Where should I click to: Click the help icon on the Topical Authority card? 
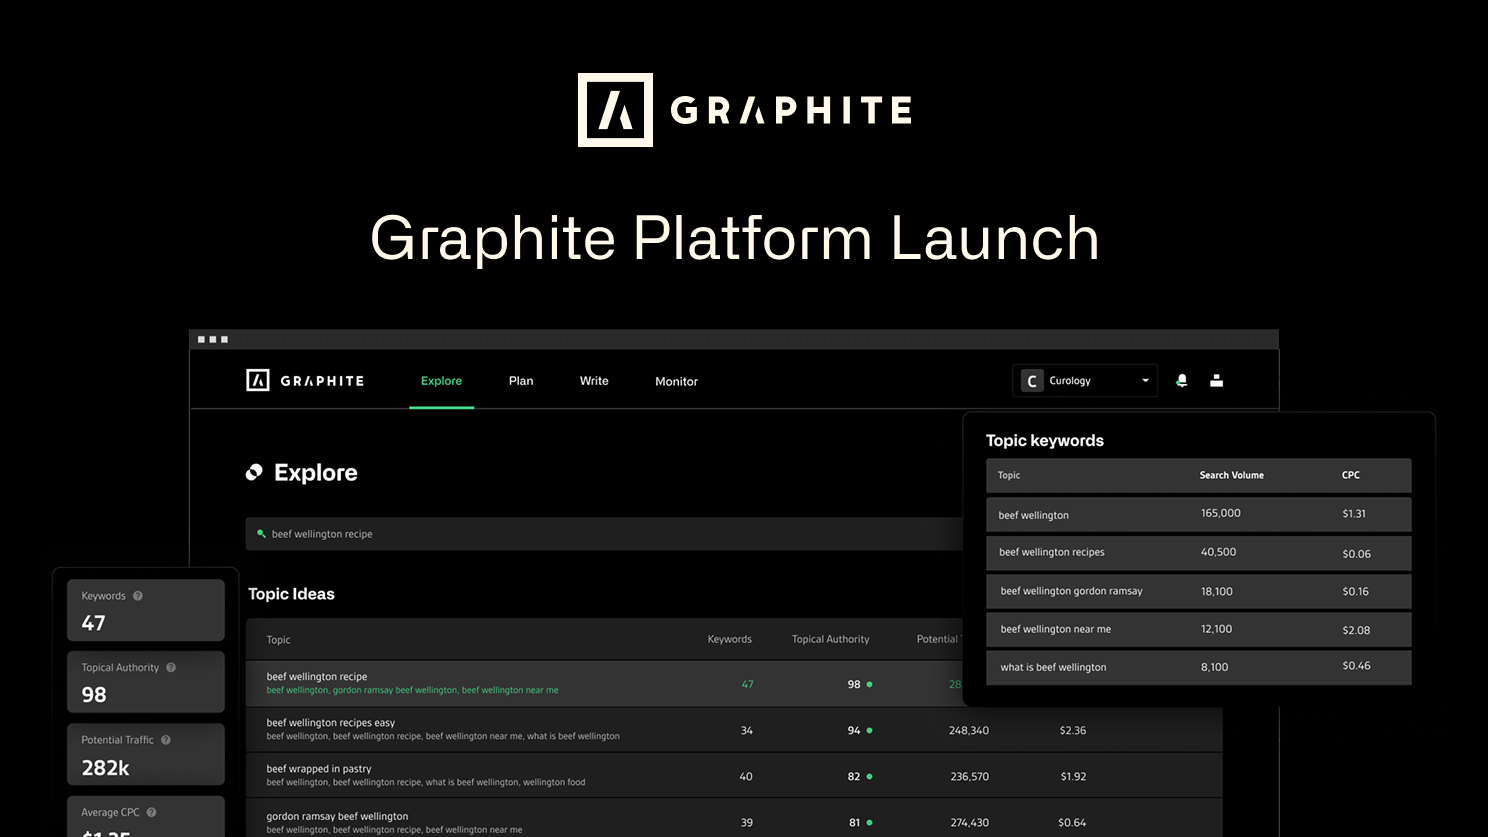tap(171, 667)
